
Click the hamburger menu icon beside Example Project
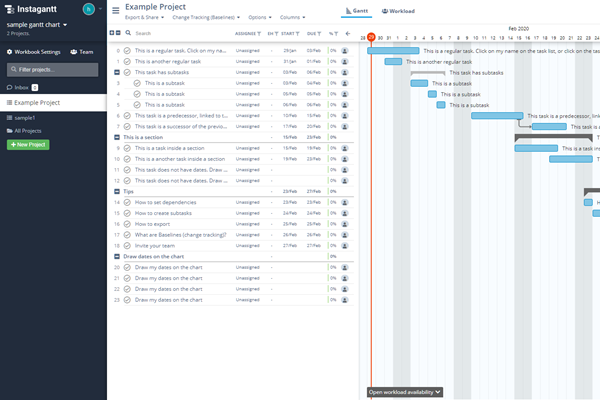tap(115, 10)
